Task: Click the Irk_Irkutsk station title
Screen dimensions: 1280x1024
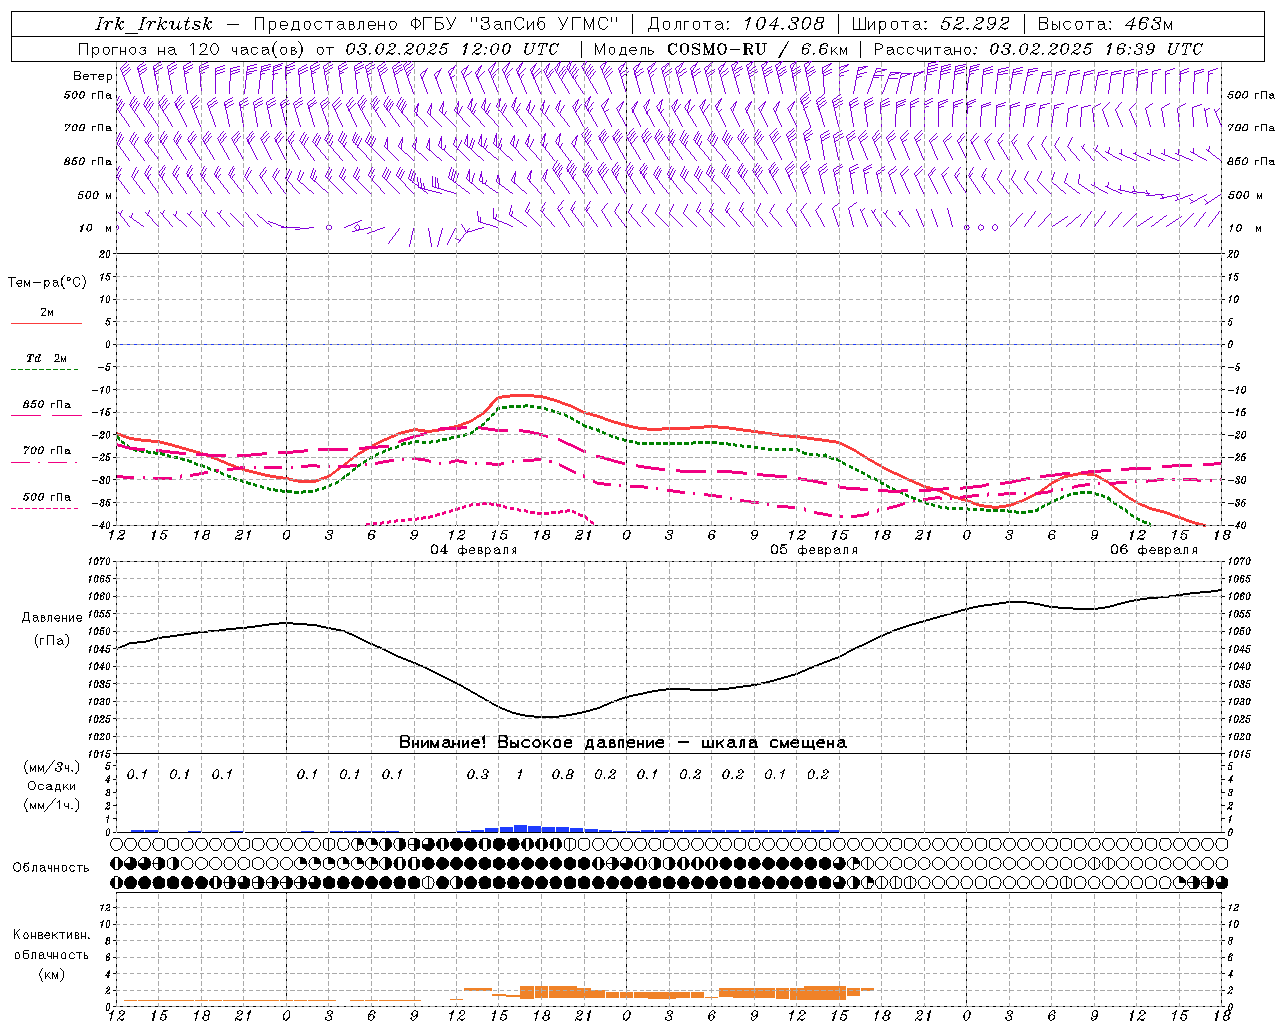Action: 154,24
